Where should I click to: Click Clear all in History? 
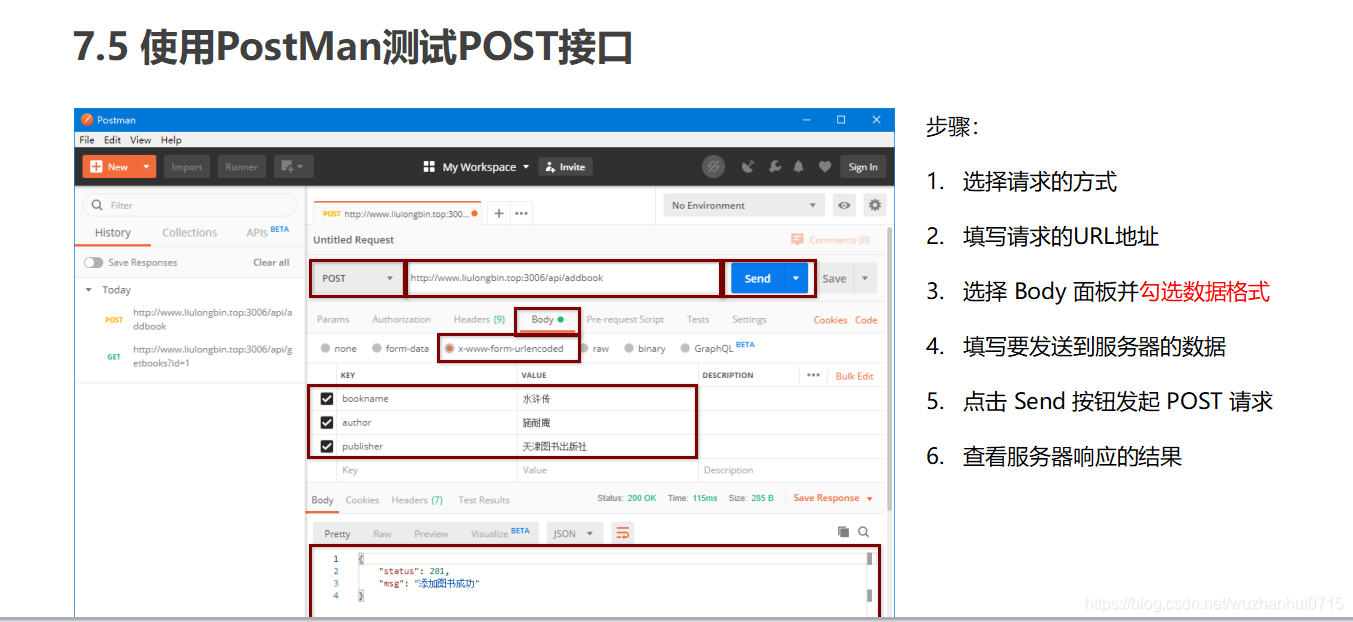click(x=271, y=262)
